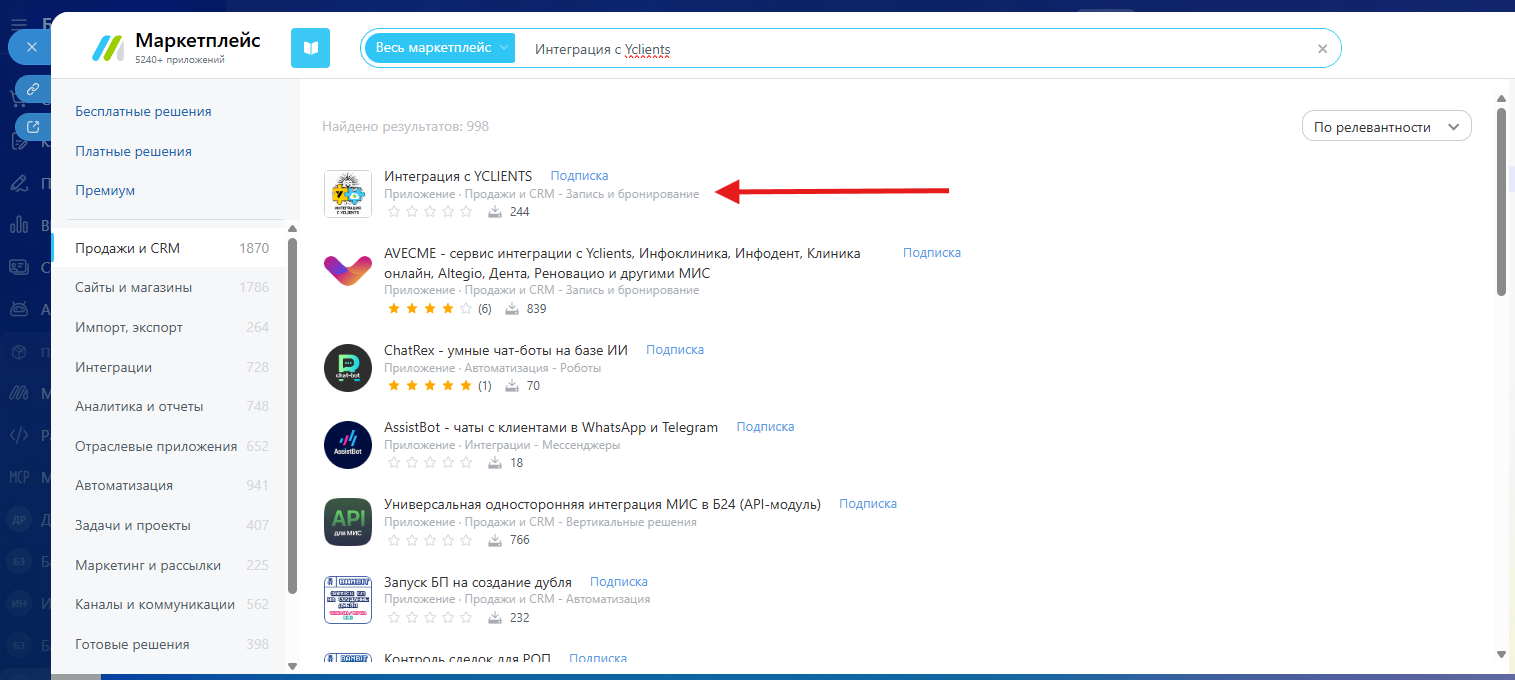
Task: Close the marketplace slider panel
Action: coord(32,47)
